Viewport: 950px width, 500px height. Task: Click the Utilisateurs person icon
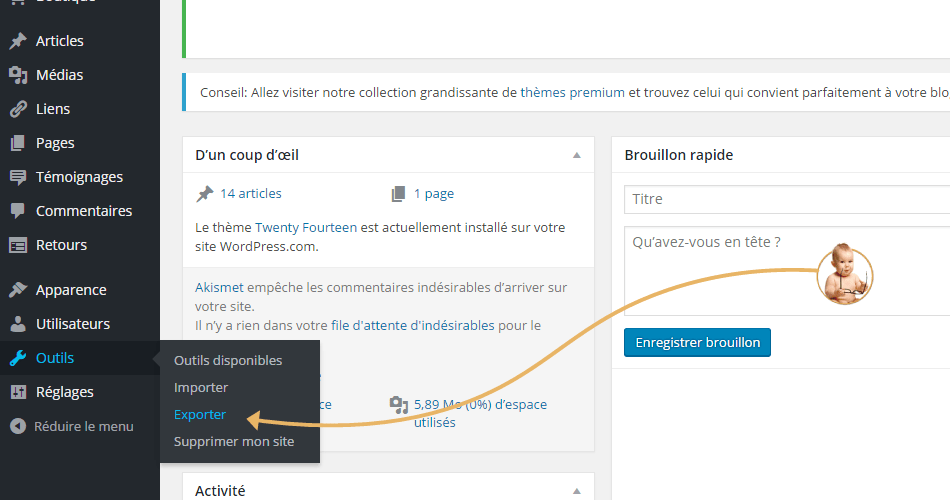tap(18, 324)
